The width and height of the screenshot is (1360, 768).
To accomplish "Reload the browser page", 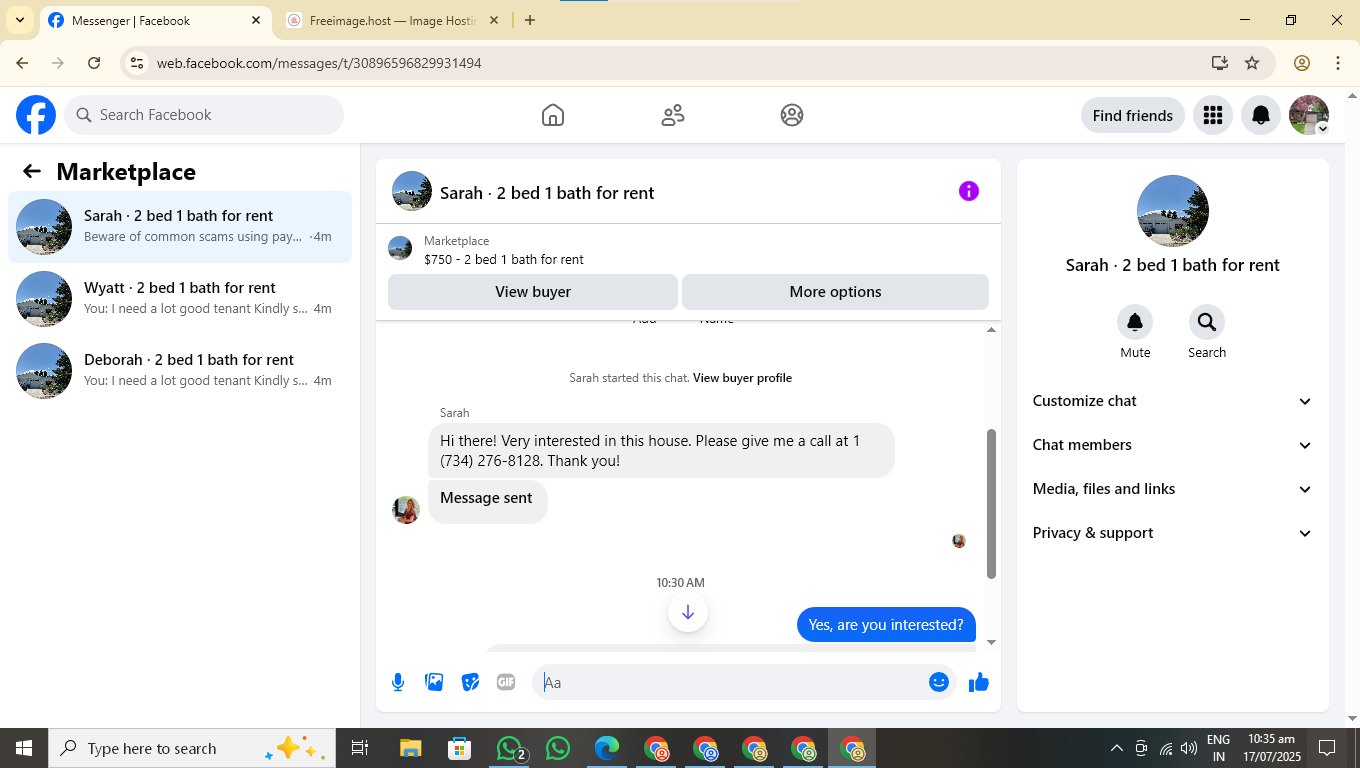I will click(94, 63).
